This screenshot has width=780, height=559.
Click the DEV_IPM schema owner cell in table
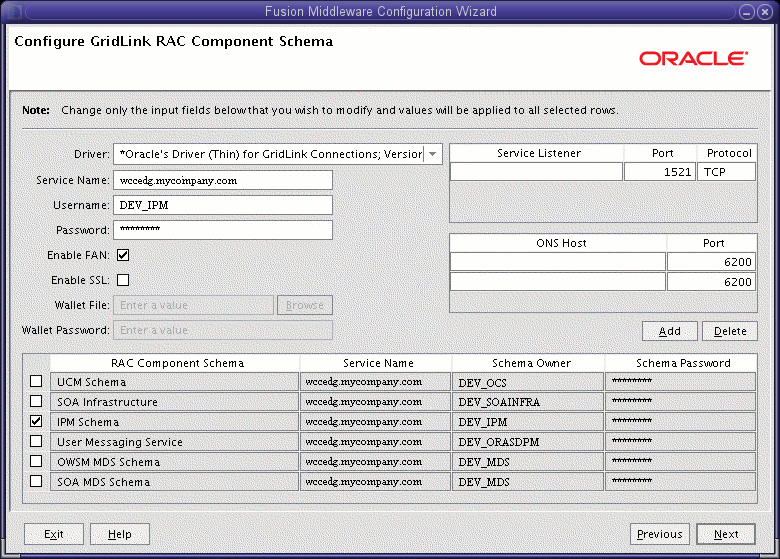click(528, 422)
